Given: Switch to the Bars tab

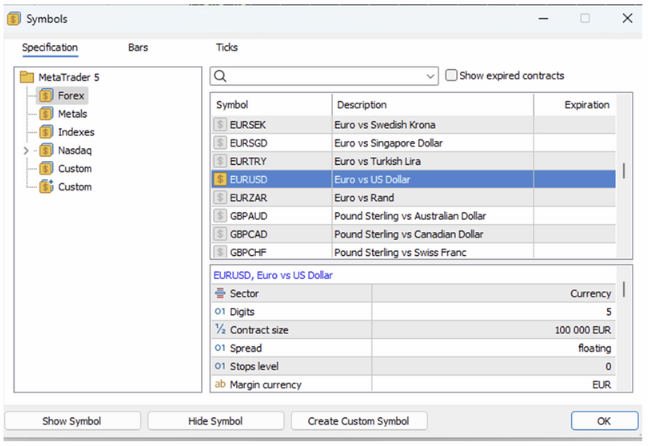Looking at the screenshot, I should (138, 47).
